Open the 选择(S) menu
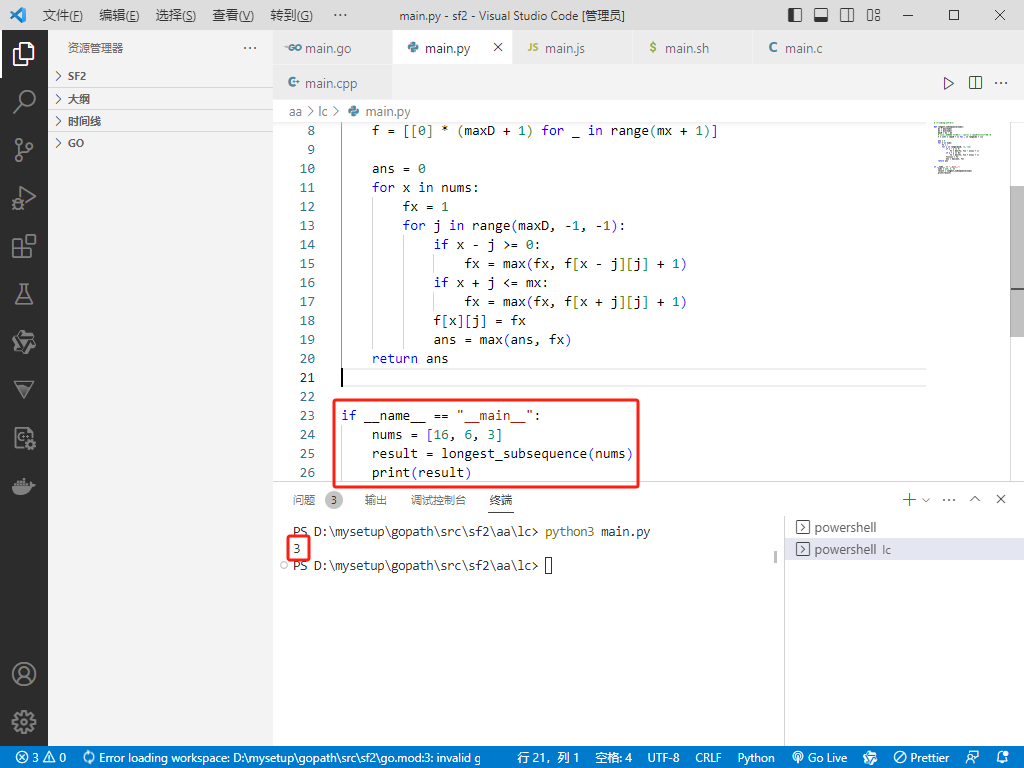The image size is (1024, 768). (176, 15)
